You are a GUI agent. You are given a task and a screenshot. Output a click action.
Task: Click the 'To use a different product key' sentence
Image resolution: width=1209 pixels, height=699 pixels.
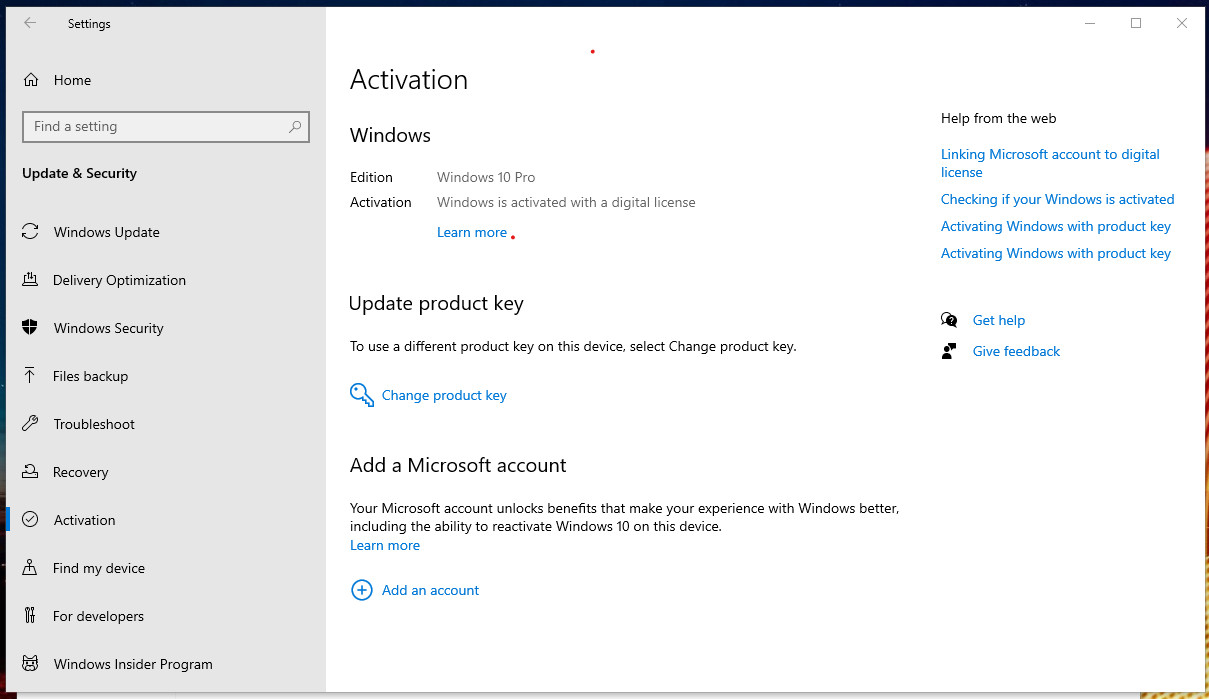tap(573, 347)
